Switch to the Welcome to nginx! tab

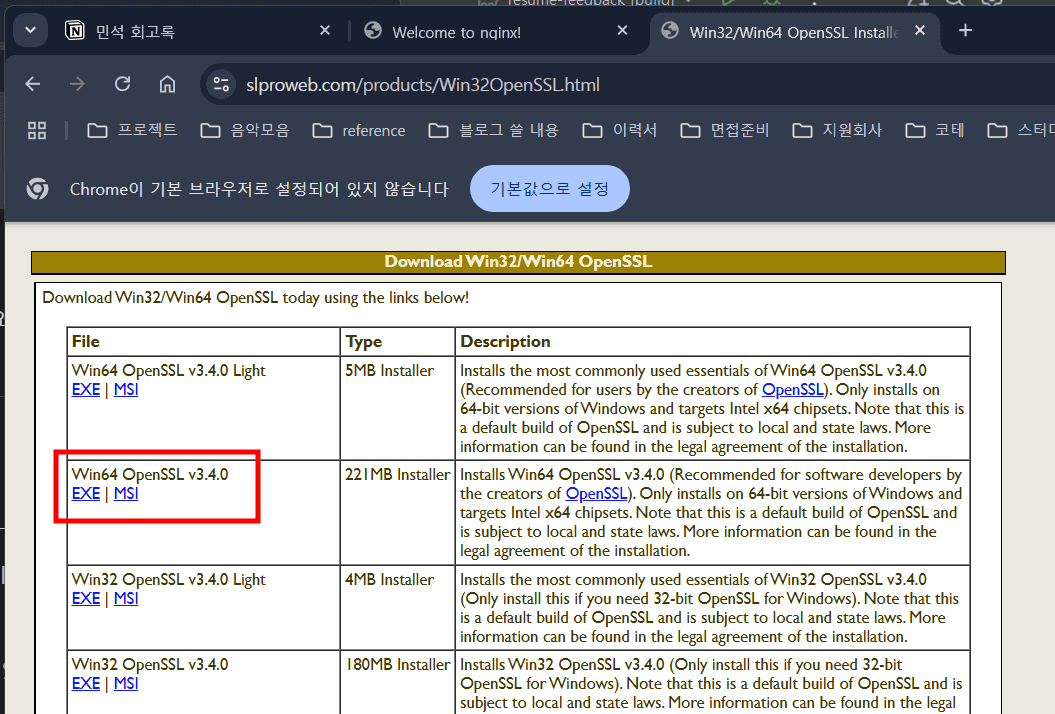[456, 32]
